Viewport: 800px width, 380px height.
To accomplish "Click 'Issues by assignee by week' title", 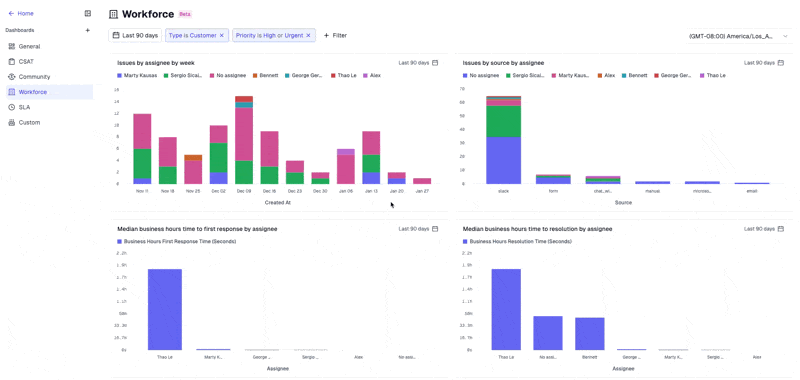I will click(156, 63).
